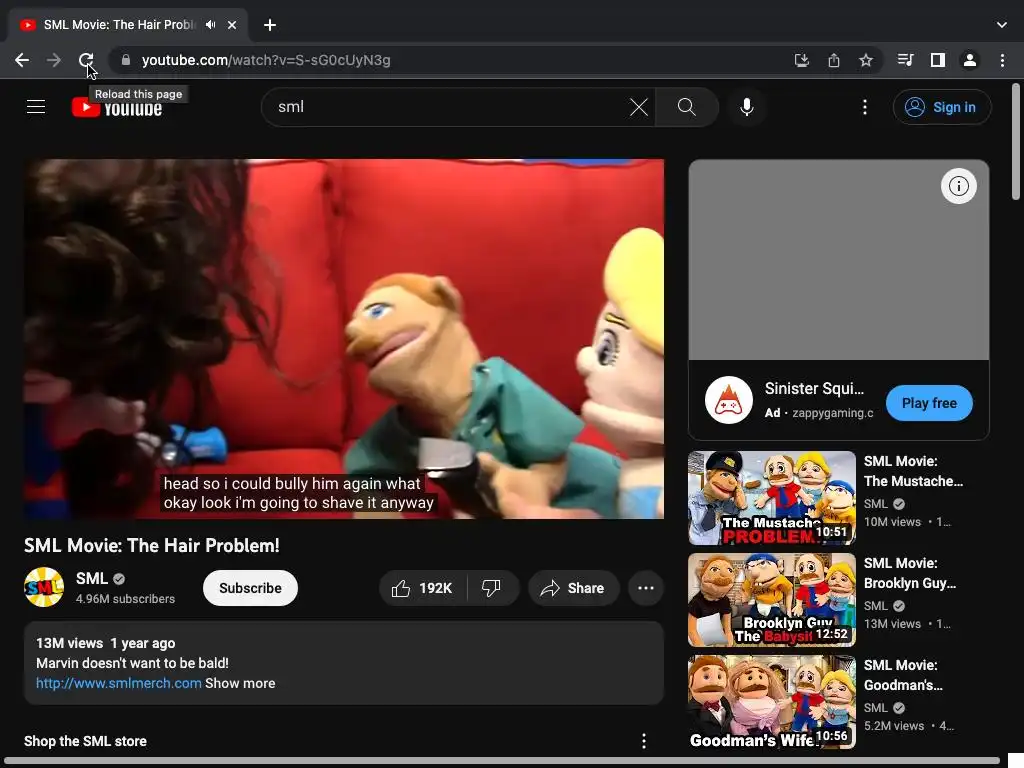The width and height of the screenshot is (1024, 768).
Task: Reload this page
Action: click(x=86, y=60)
